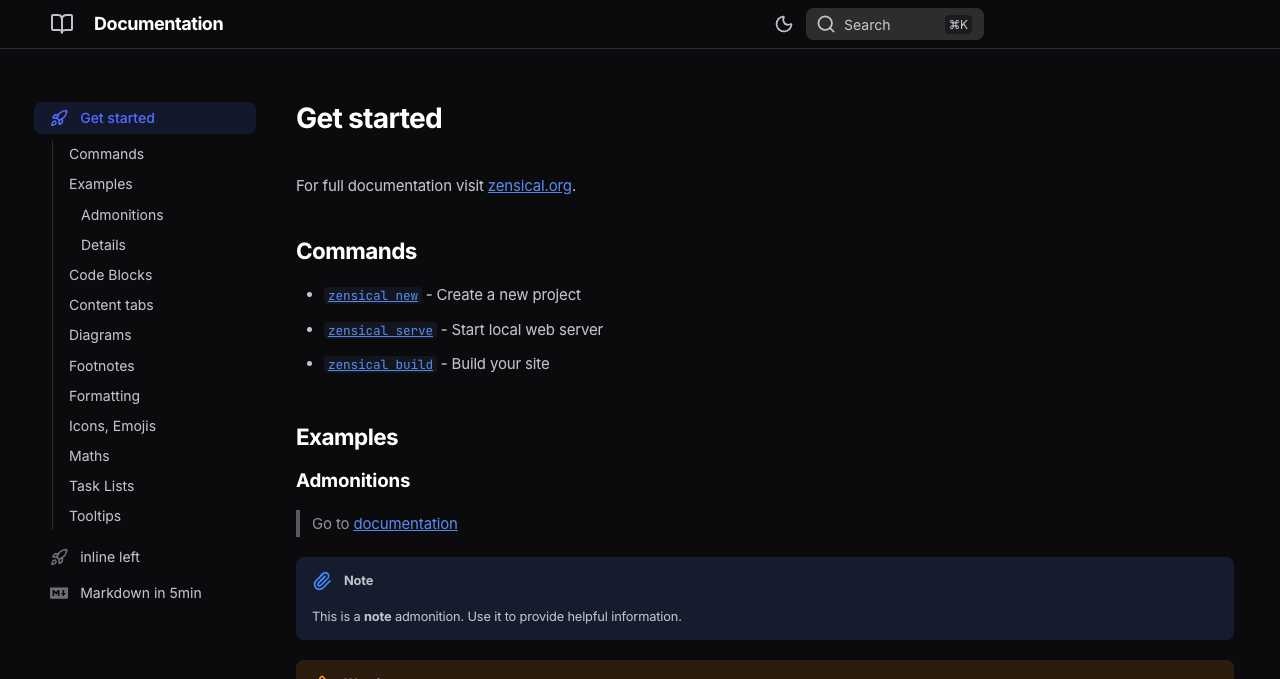1280x679 pixels.
Task: Click rocket icon next to Get started
Action: [x=59, y=118]
